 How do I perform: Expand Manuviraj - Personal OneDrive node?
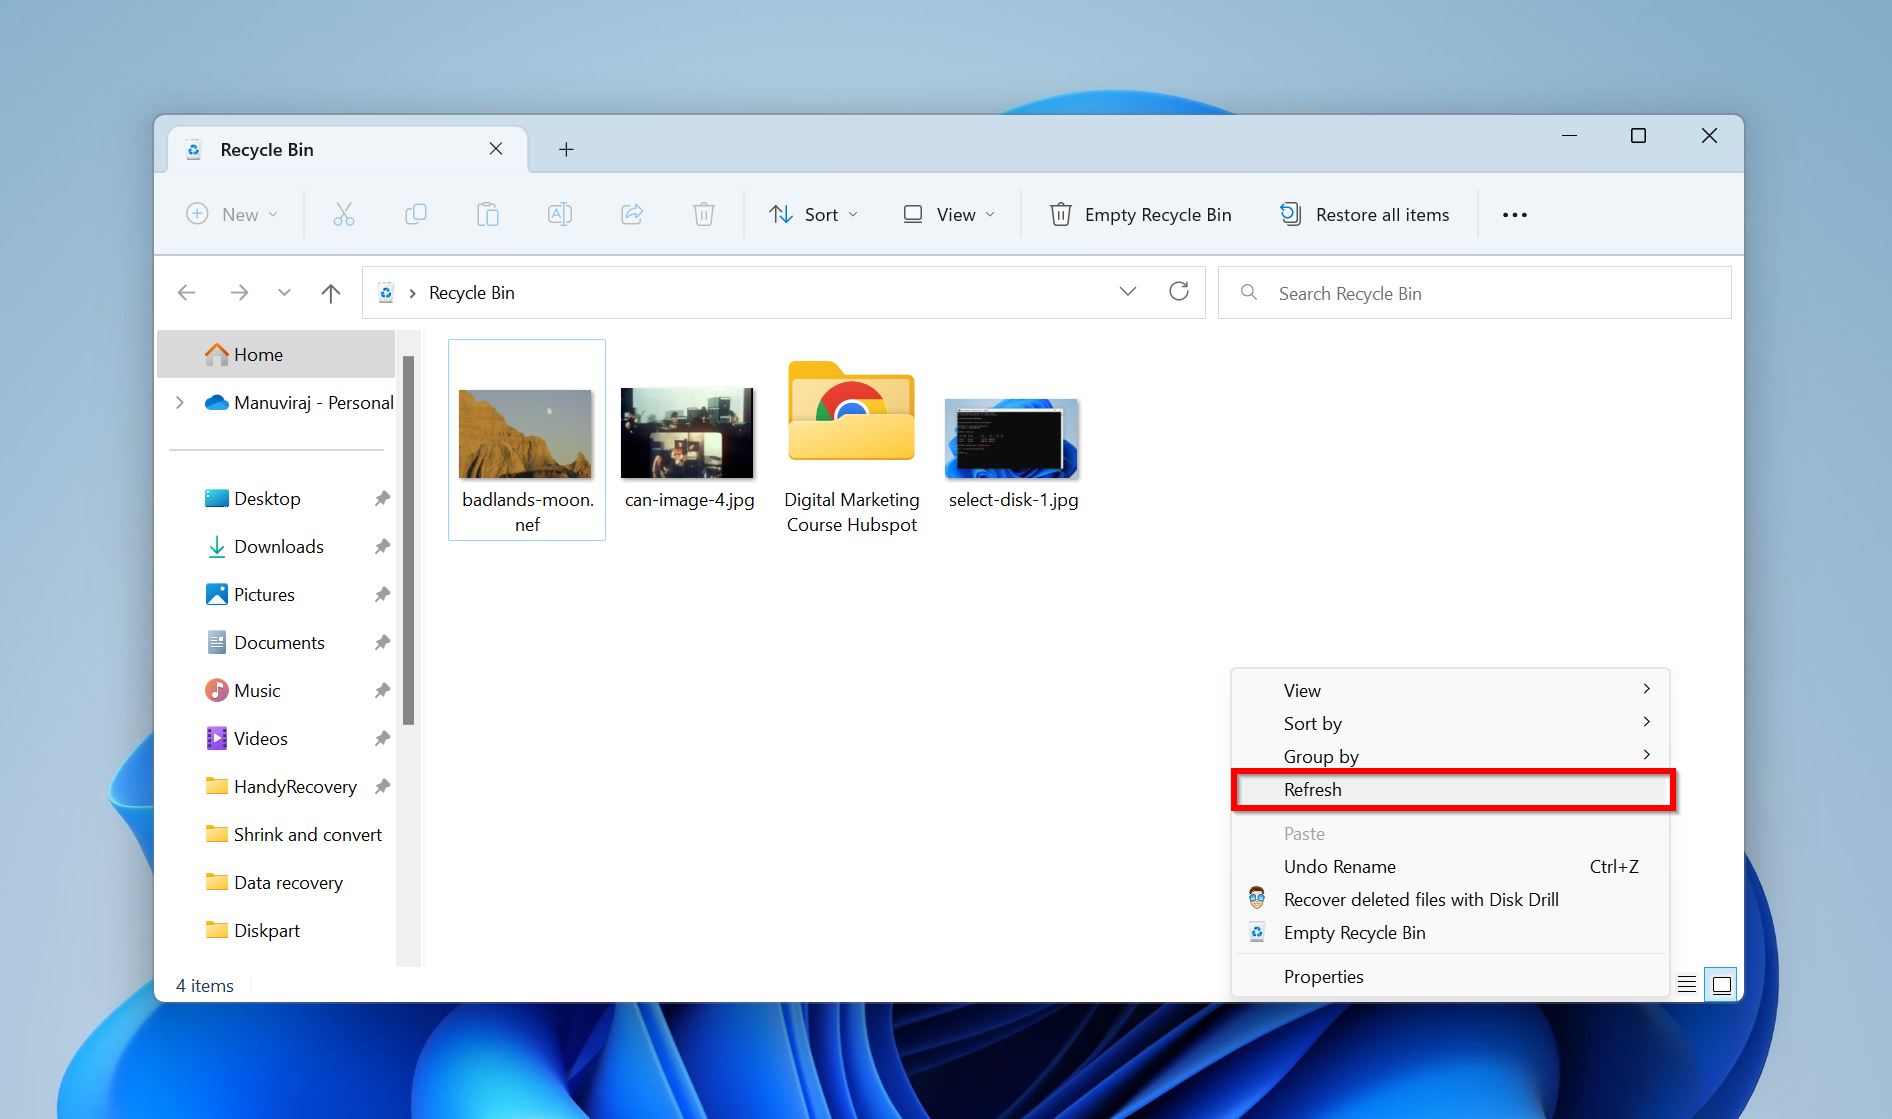click(180, 402)
